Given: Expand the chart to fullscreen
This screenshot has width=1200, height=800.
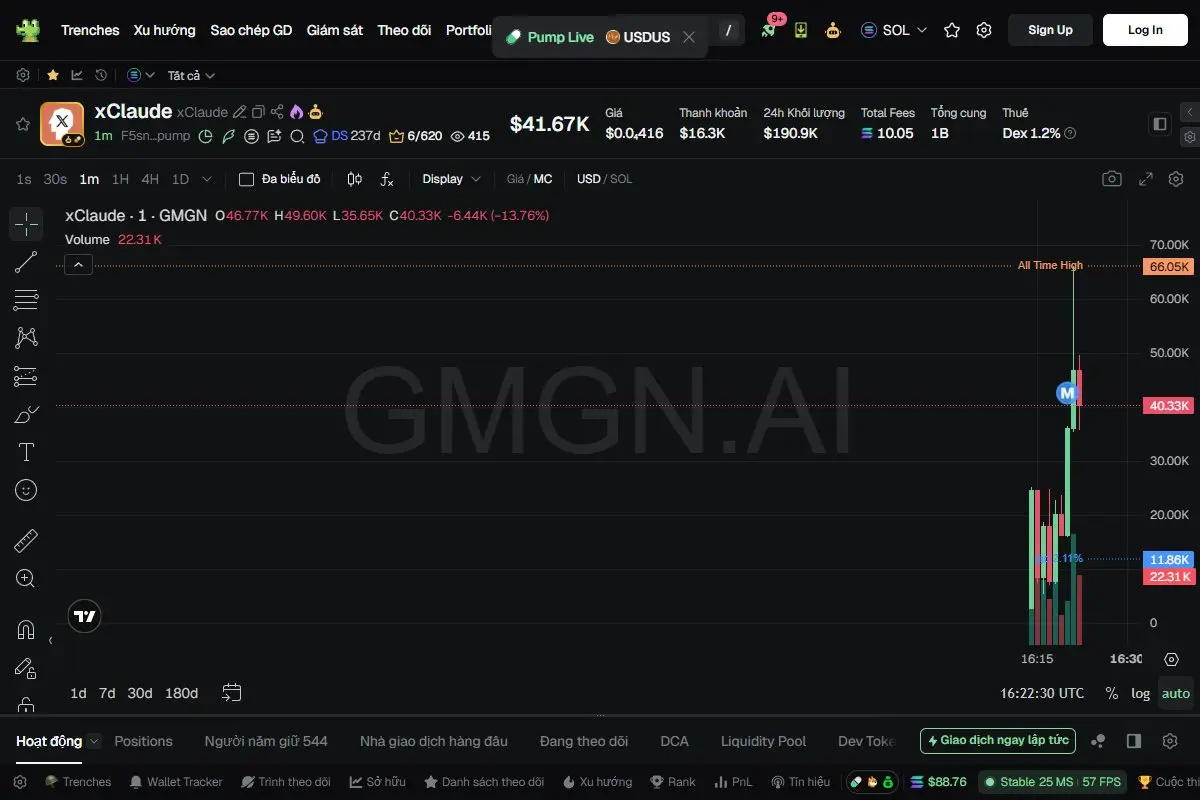Looking at the screenshot, I should click(x=1147, y=179).
